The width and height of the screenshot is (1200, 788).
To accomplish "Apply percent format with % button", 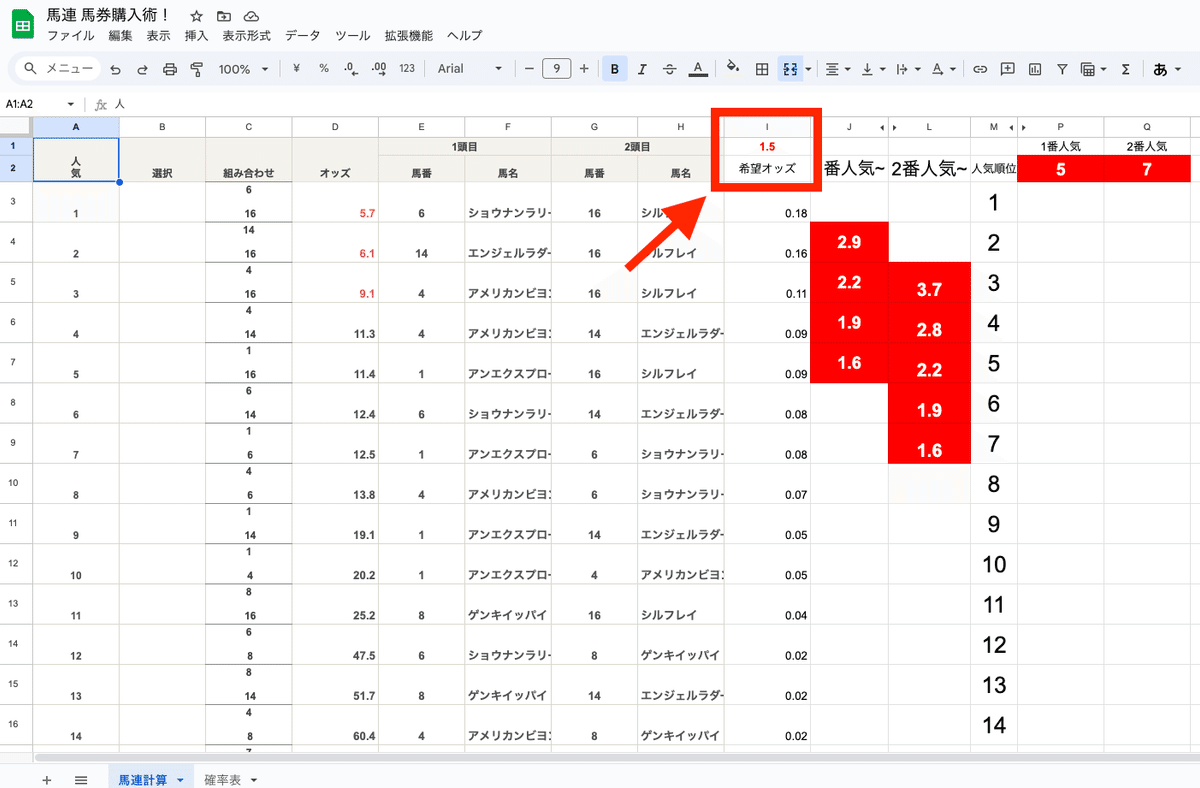I will pyautogui.click(x=324, y=69).
